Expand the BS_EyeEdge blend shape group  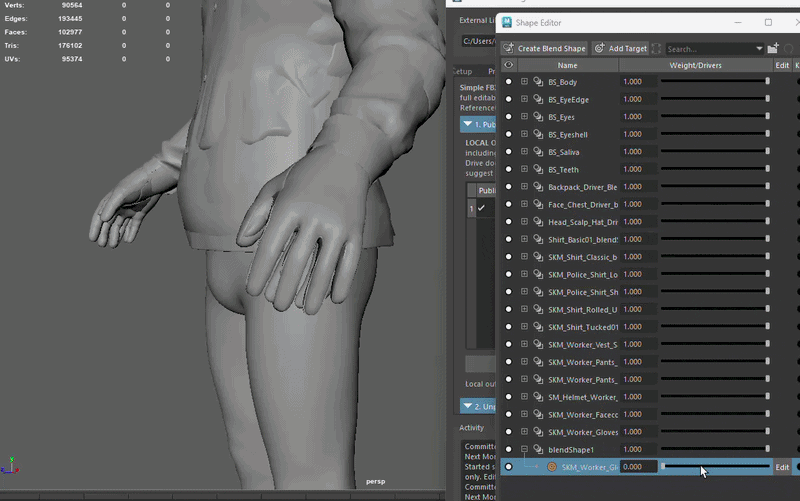point(524,99)
